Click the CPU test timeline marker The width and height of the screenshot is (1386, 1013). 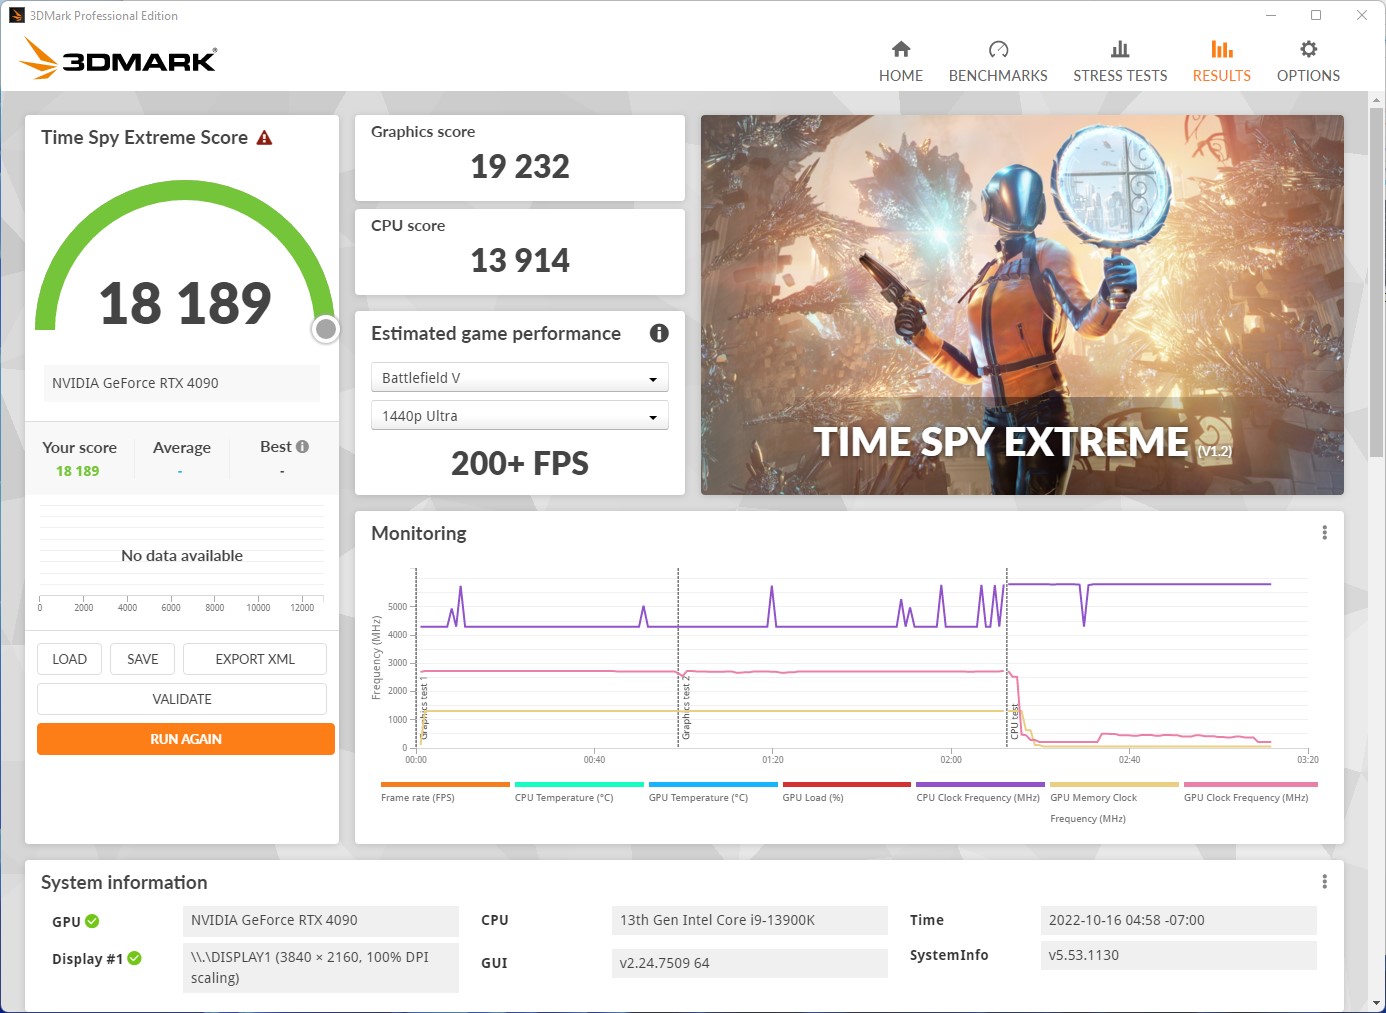pos(1014,721)
